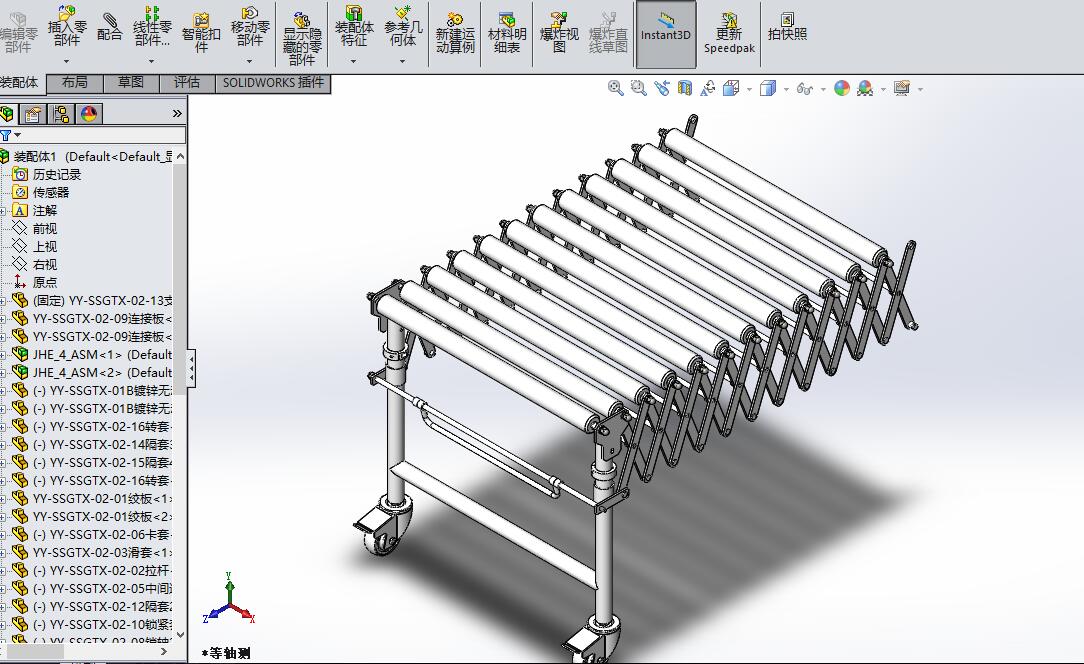The width and height of the screenshot is (1084, 664).
Task: Click Dynamic Annotation Views icon
Action: click(x=708, y=88)
